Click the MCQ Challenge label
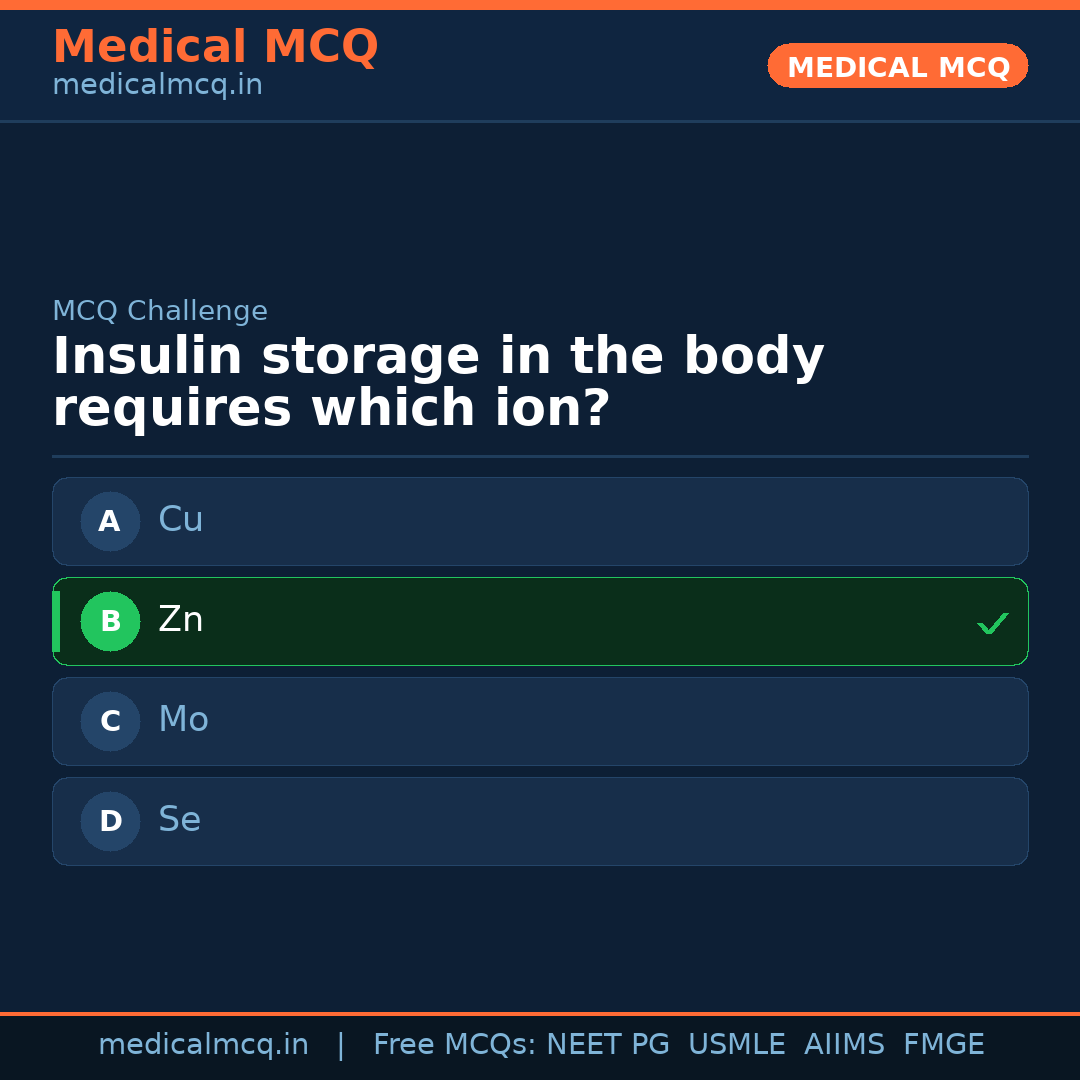The width and height of the screenshot is (1080, 1080). 160,311
